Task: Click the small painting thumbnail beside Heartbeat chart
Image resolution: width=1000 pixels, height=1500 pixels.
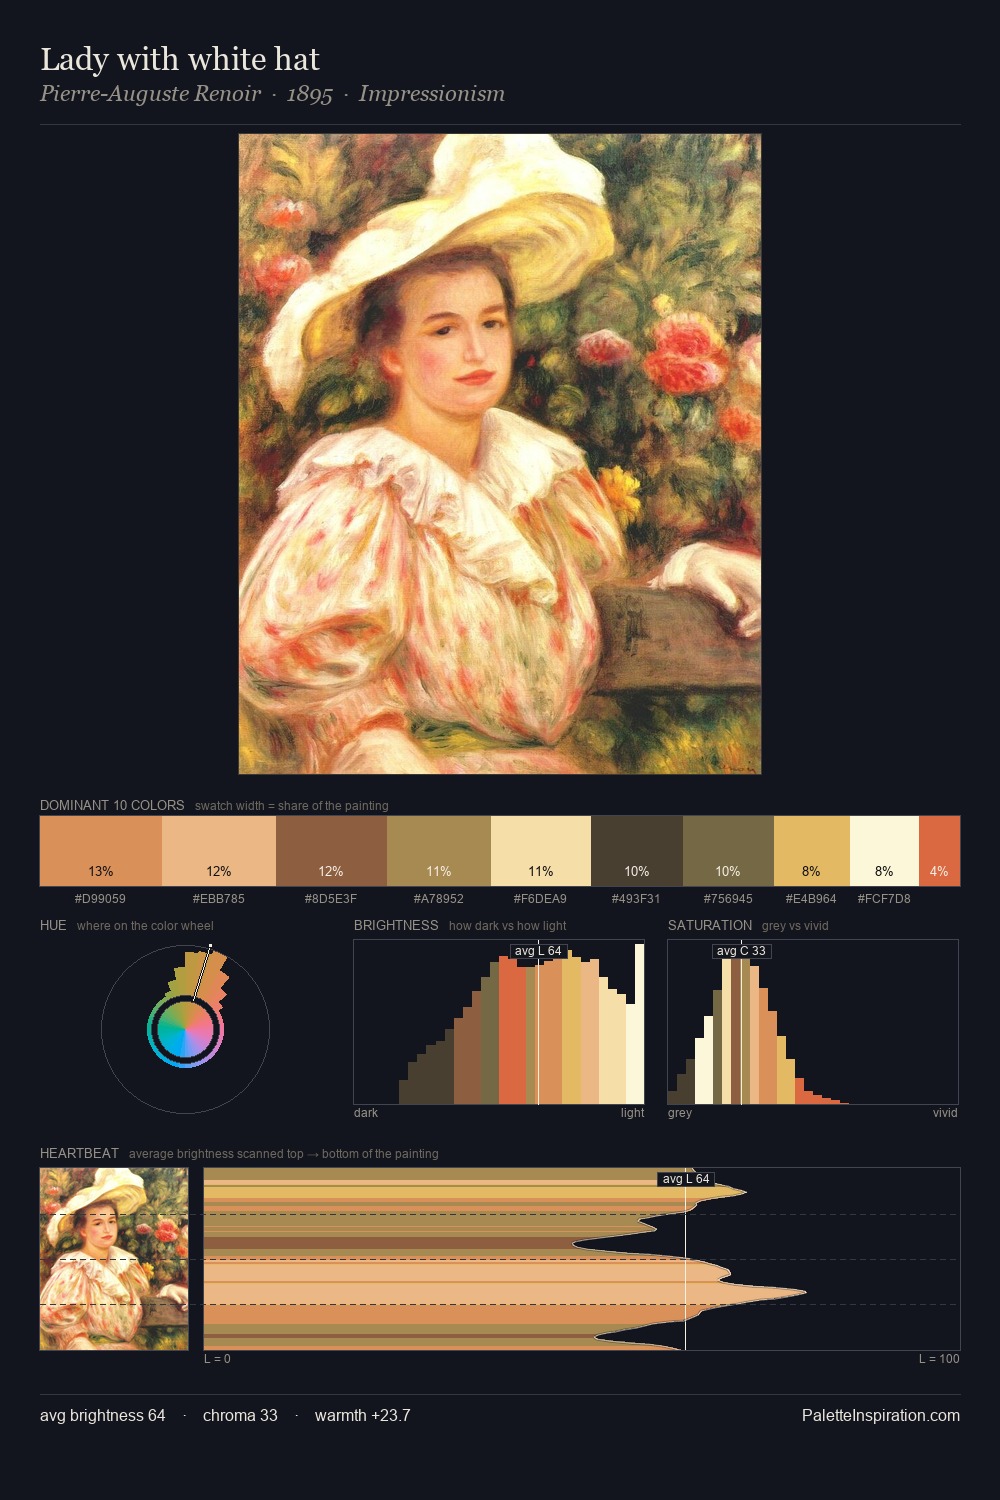Action: tap(114, 1259)
